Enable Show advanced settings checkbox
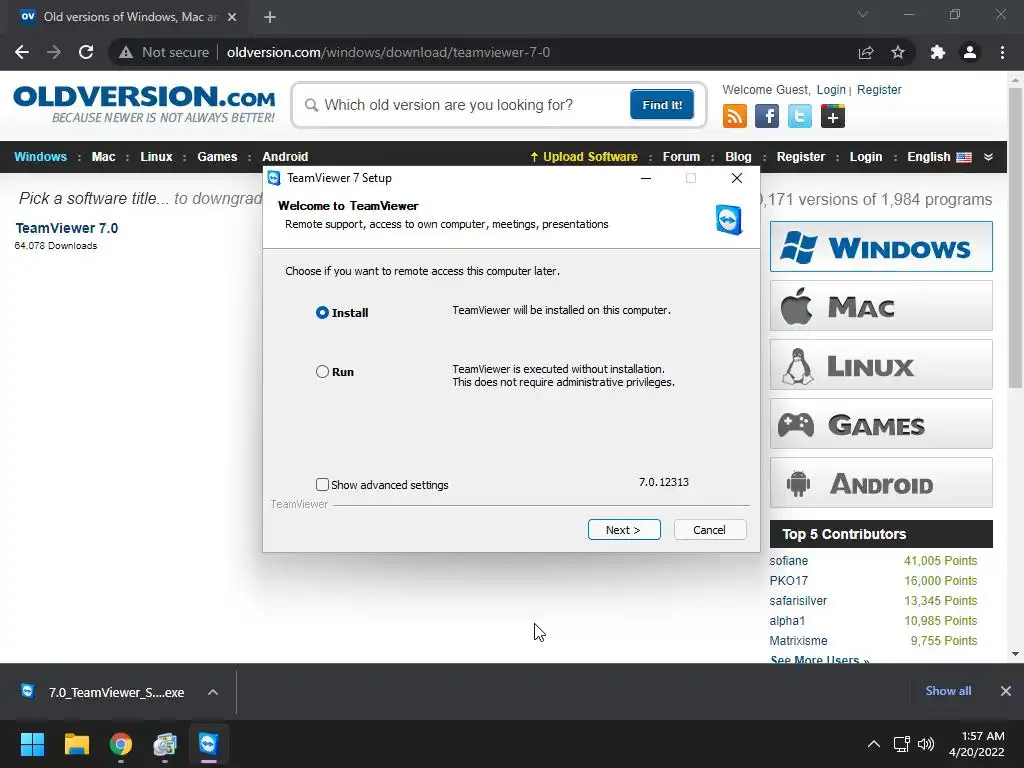This screenshot has height=768, width=1024. [322, 485]
